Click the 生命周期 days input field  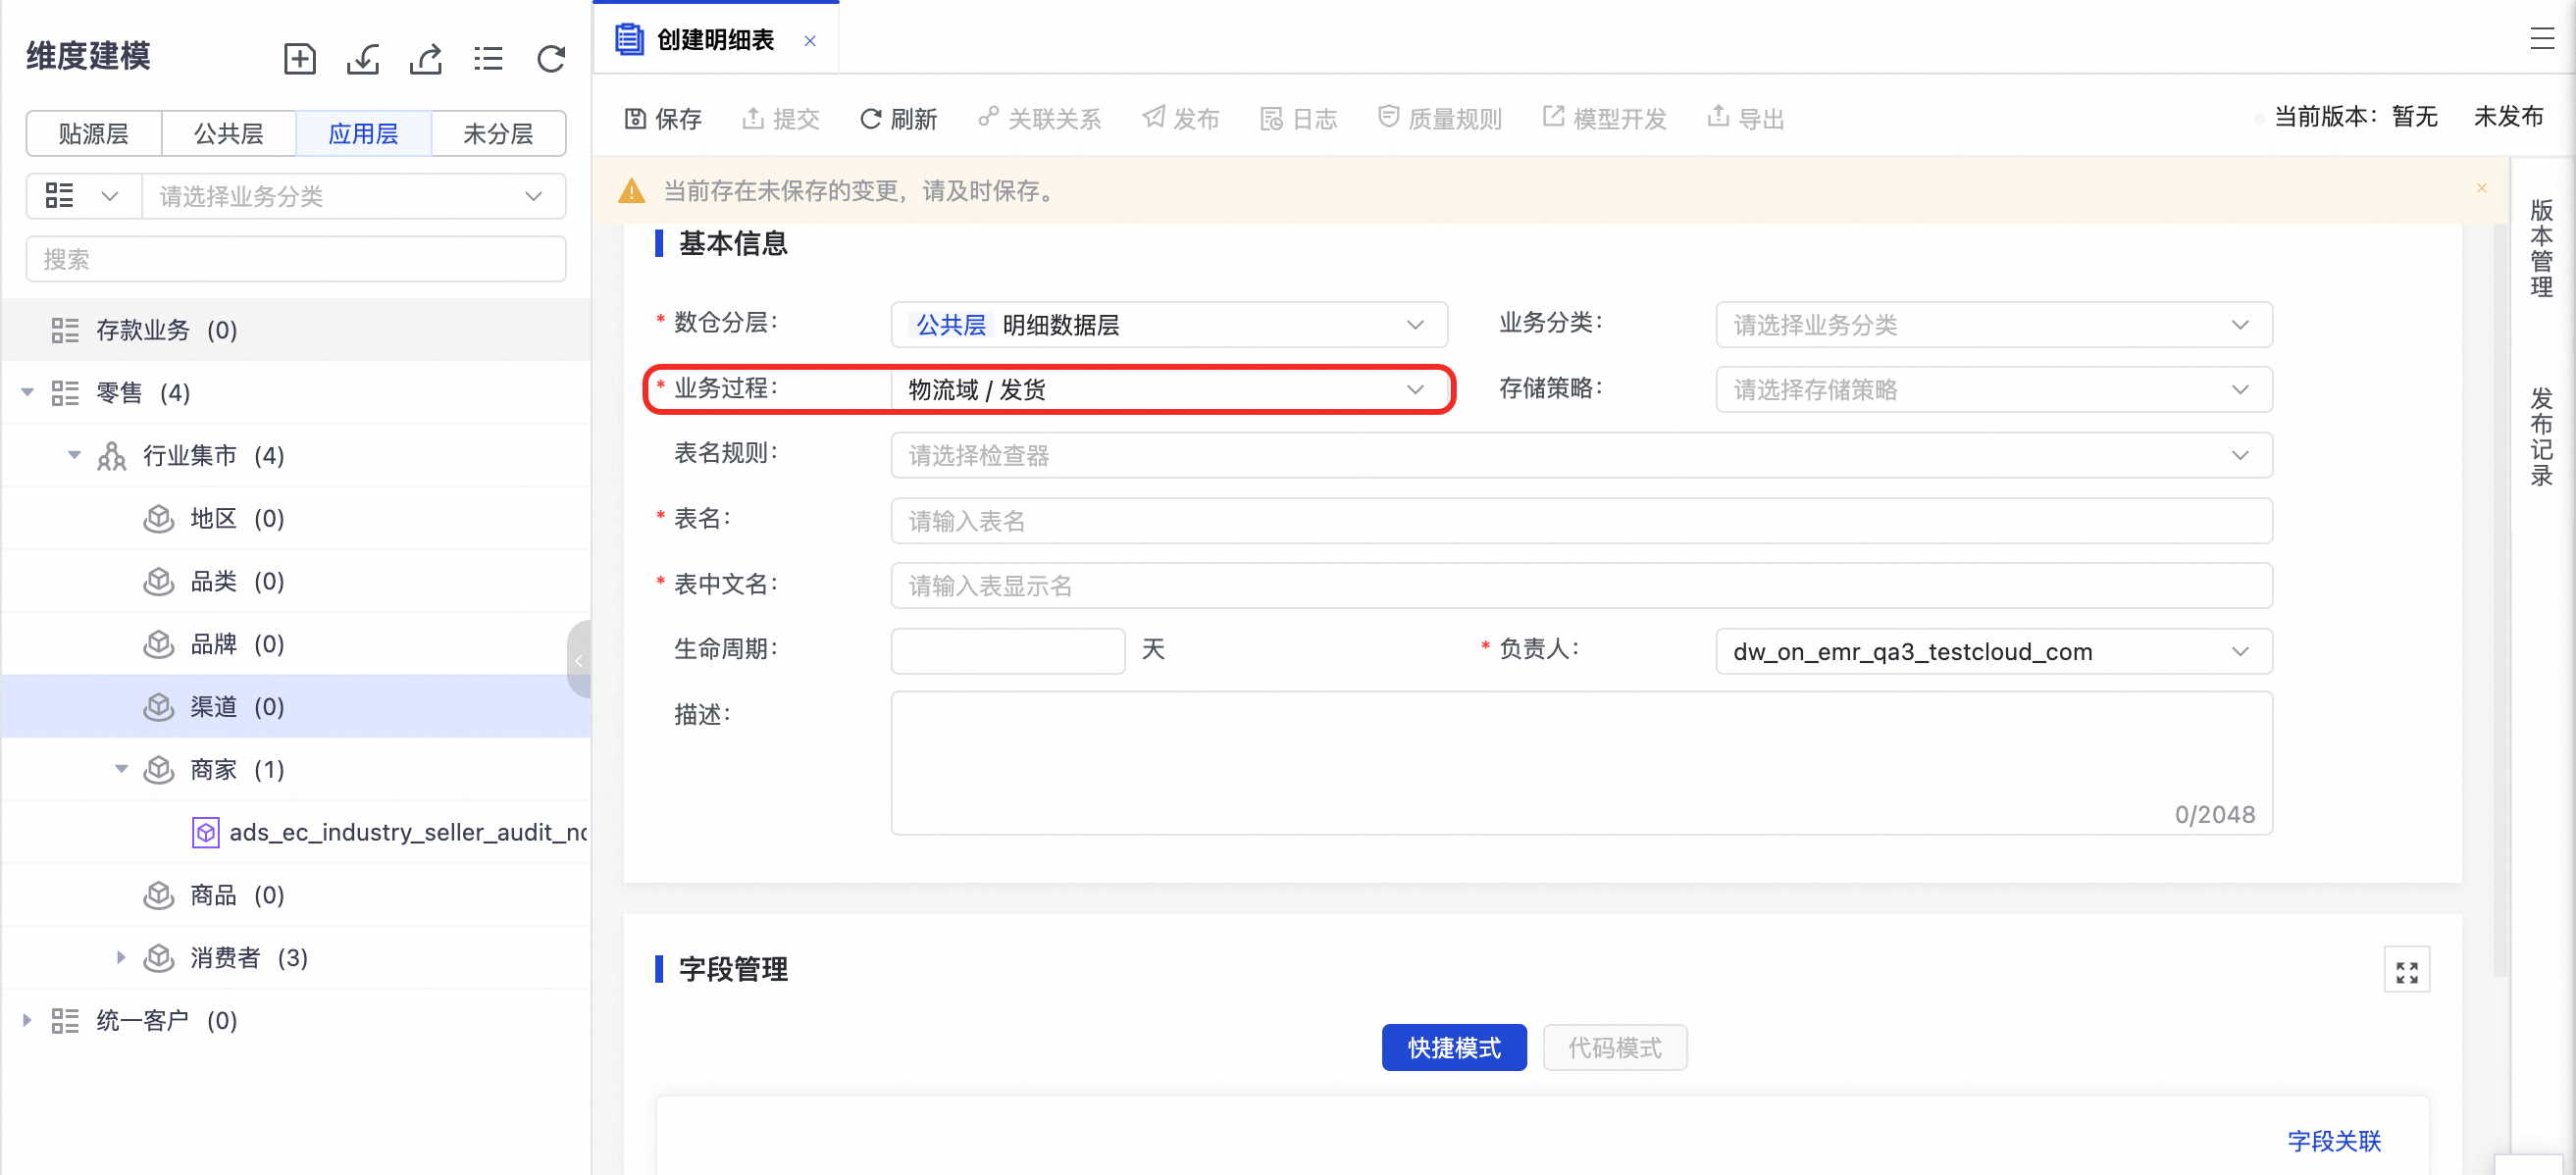coord(1007,651)
